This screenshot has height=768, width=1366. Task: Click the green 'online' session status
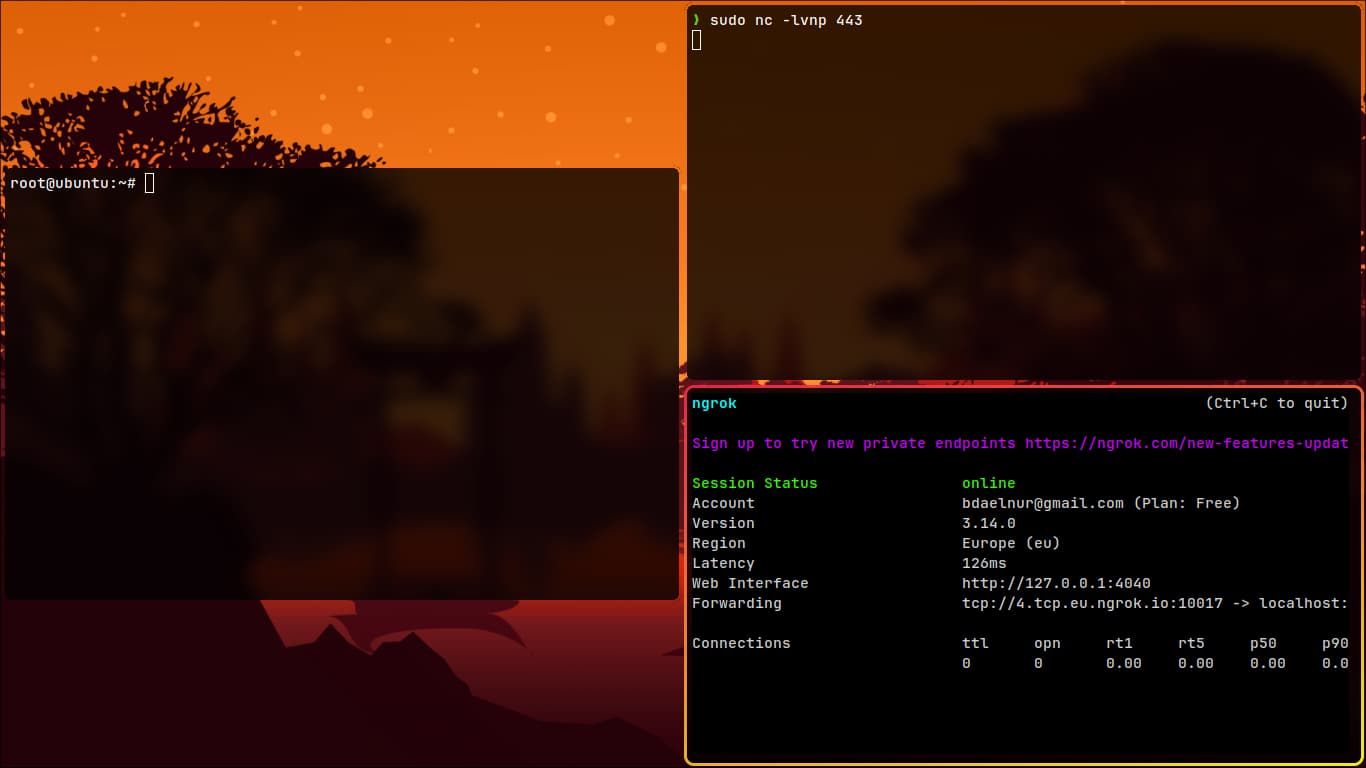pyautogui.click(x=988, y=483)
